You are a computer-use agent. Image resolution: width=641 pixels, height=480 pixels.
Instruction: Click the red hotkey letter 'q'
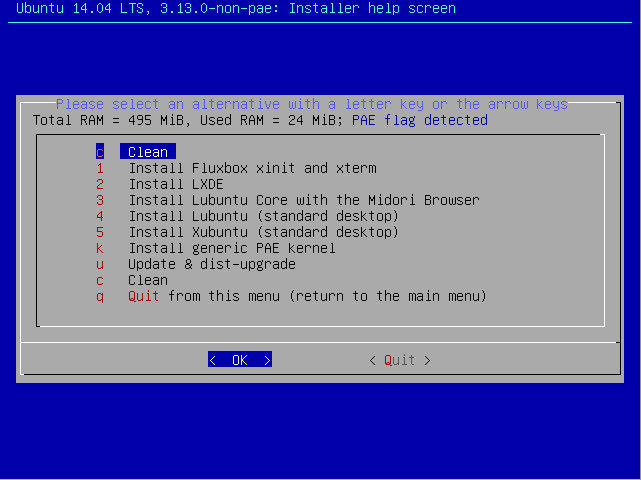coord(100,297)
